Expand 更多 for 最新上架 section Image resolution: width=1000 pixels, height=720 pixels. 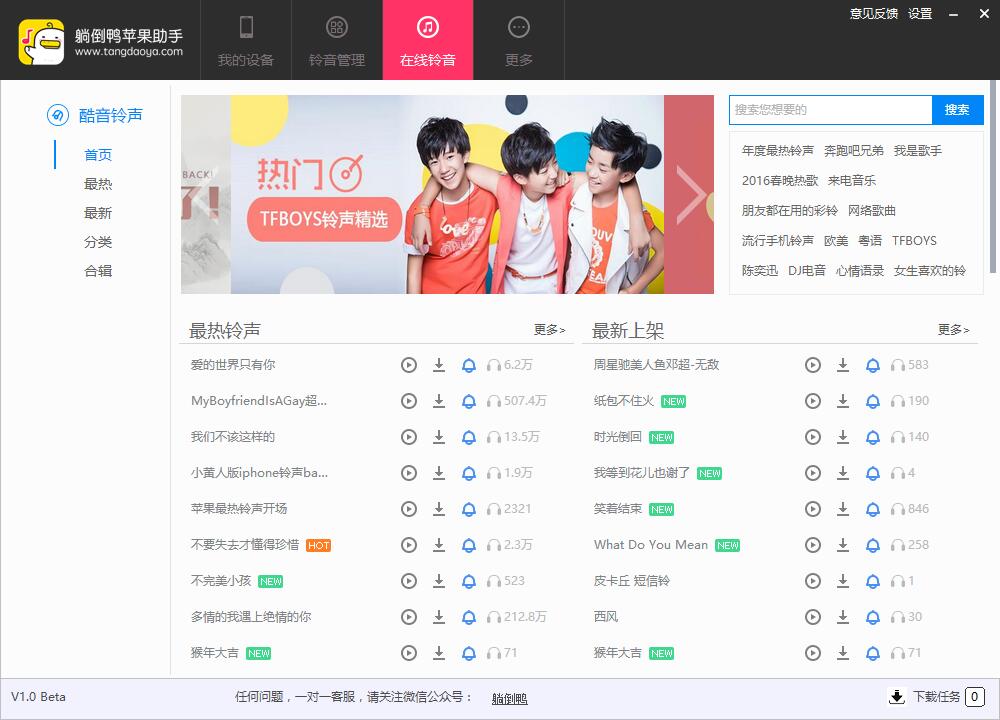(x=953, y=330)
